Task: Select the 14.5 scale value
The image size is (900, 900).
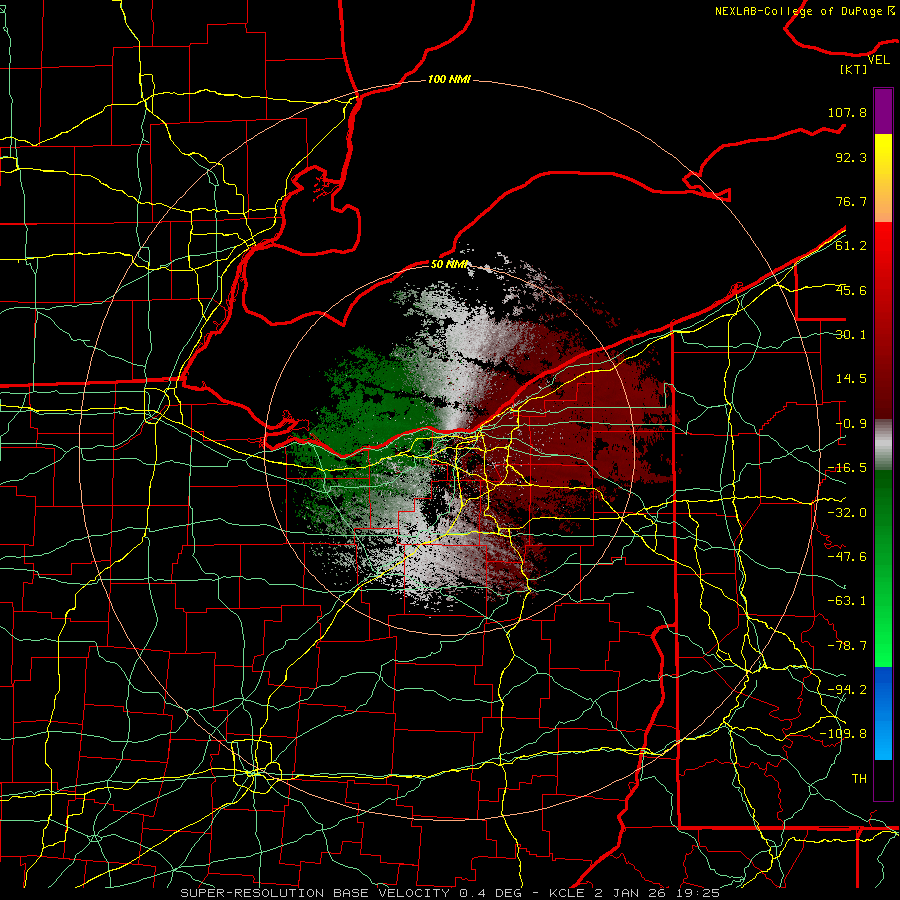Action: click(x=851, y=379)
